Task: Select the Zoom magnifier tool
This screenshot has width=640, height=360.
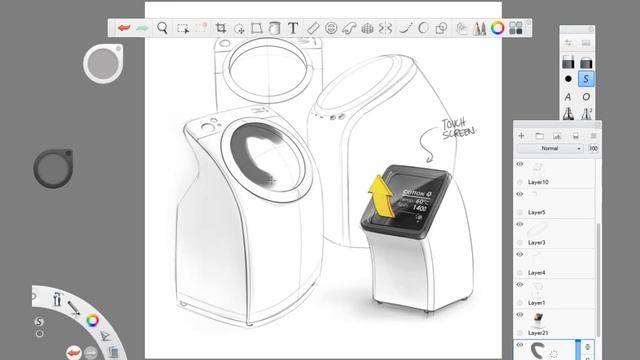Action: tap(162, 28)
